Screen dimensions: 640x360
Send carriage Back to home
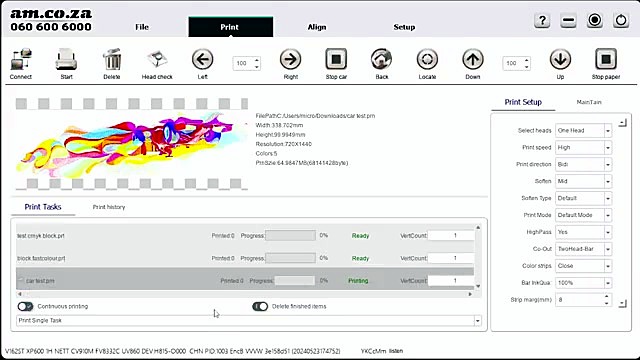(x=382, y=60)
